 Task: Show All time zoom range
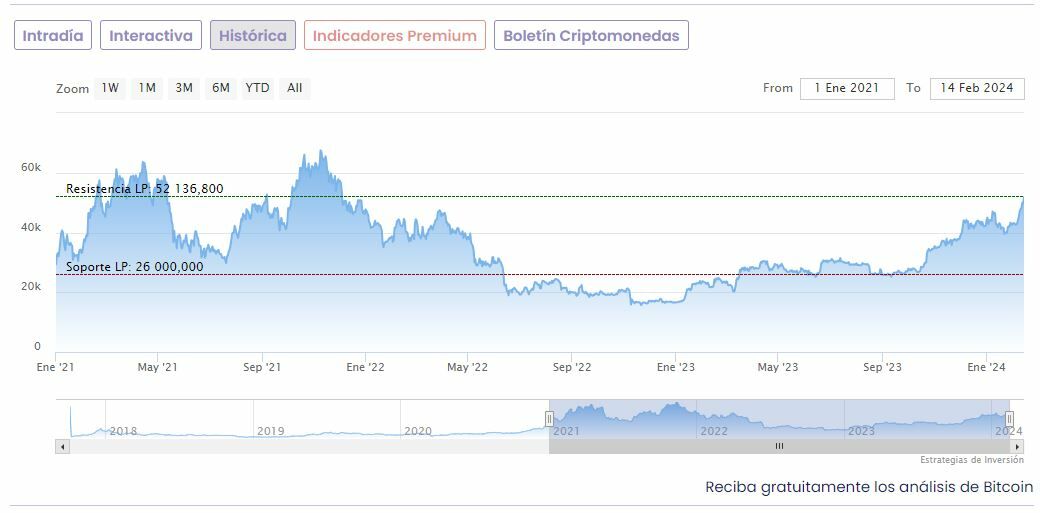(x=295, y=88)
